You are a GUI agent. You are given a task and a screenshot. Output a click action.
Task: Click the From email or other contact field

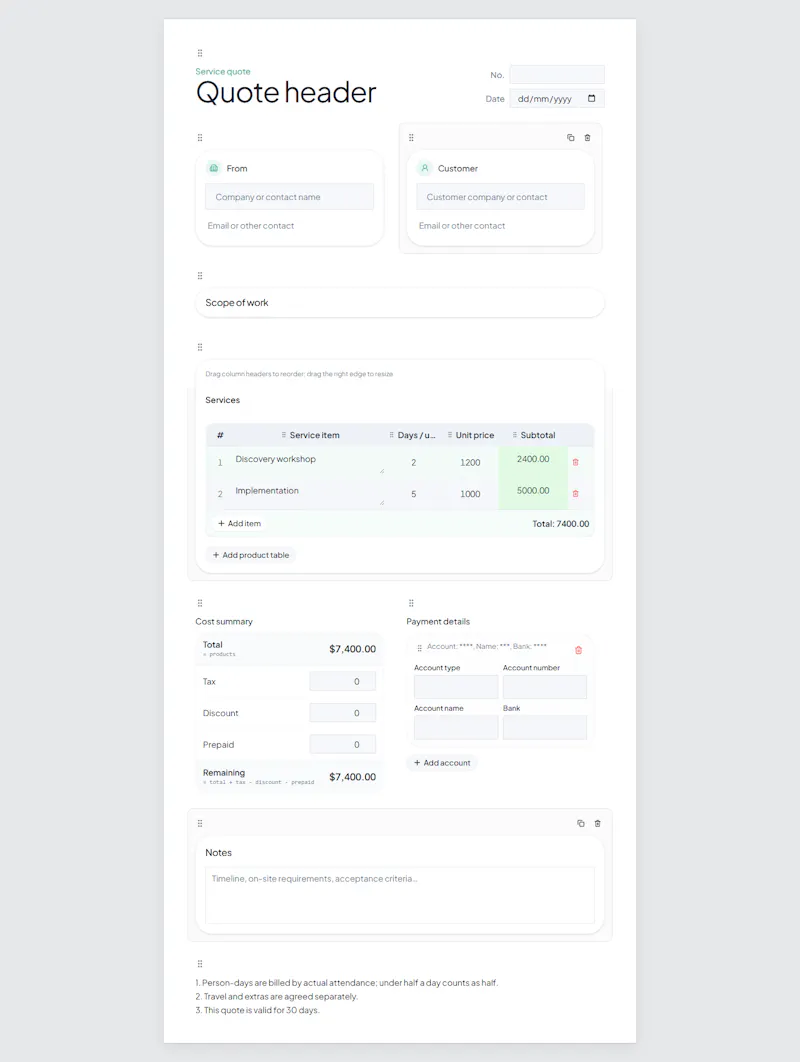point(289,226)
